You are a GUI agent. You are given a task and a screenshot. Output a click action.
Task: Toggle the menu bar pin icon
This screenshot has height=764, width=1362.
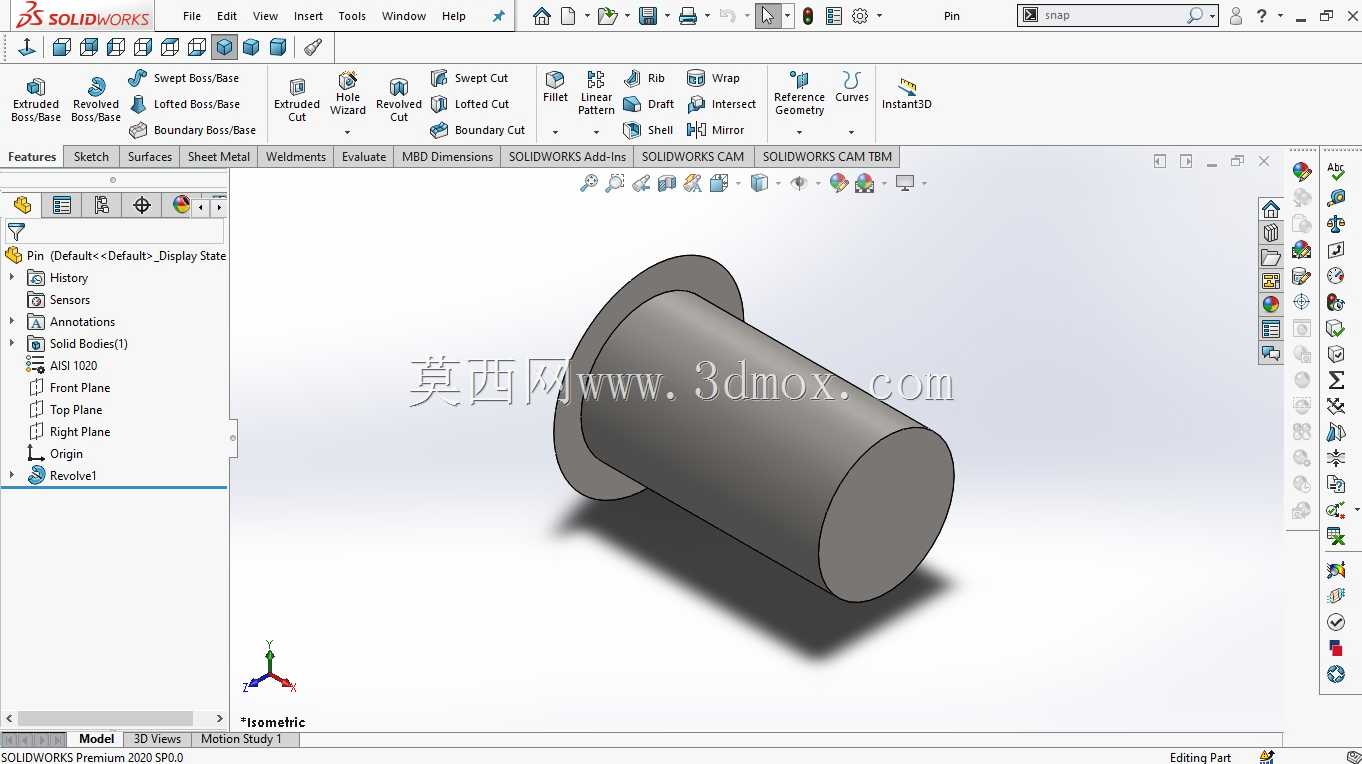[x=499, y=16]
